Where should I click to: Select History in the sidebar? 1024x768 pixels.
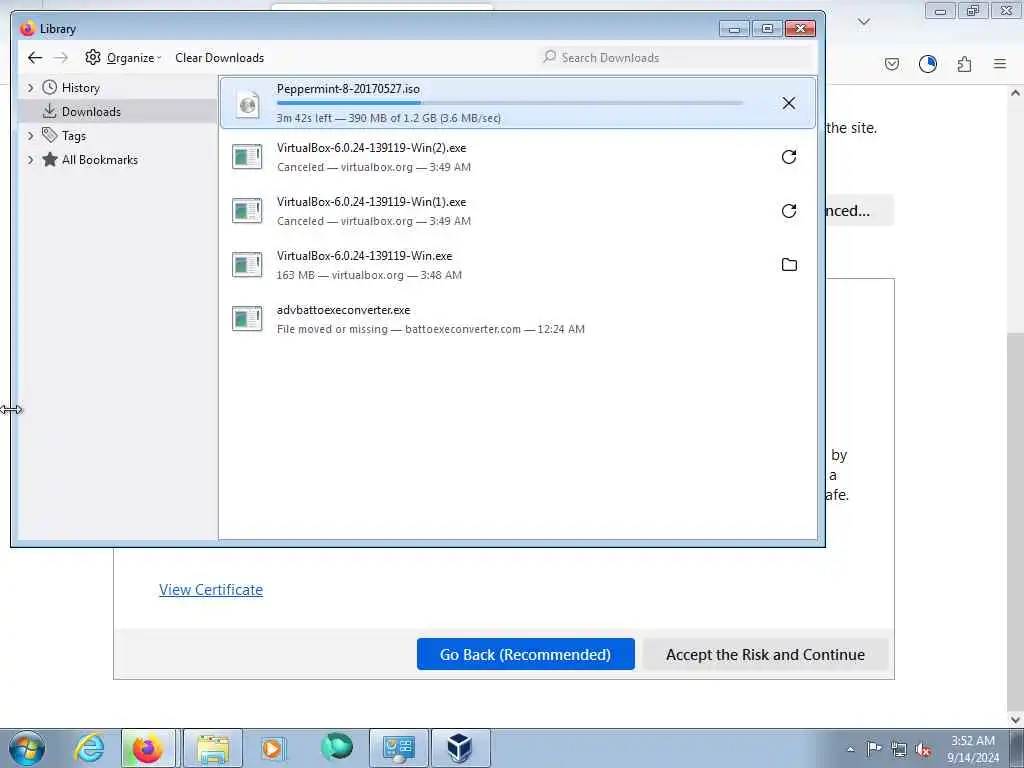click(x=80, y=88)
